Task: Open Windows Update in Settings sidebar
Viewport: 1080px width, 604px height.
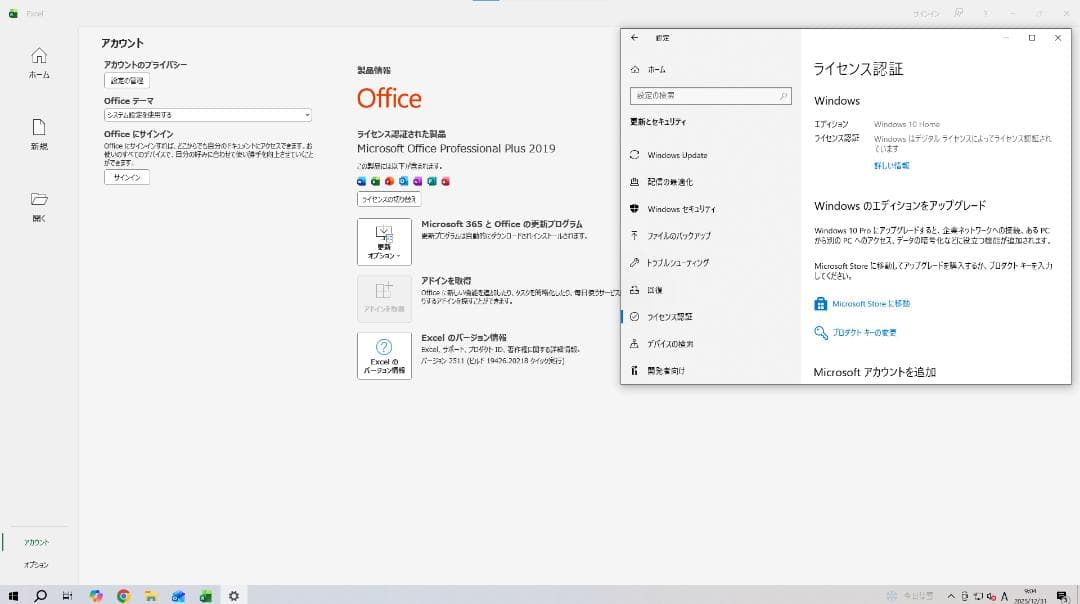Action: tap(677, 155)
